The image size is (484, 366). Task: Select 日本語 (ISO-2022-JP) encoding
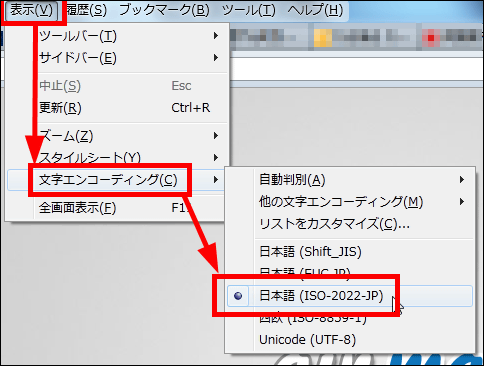349,296
